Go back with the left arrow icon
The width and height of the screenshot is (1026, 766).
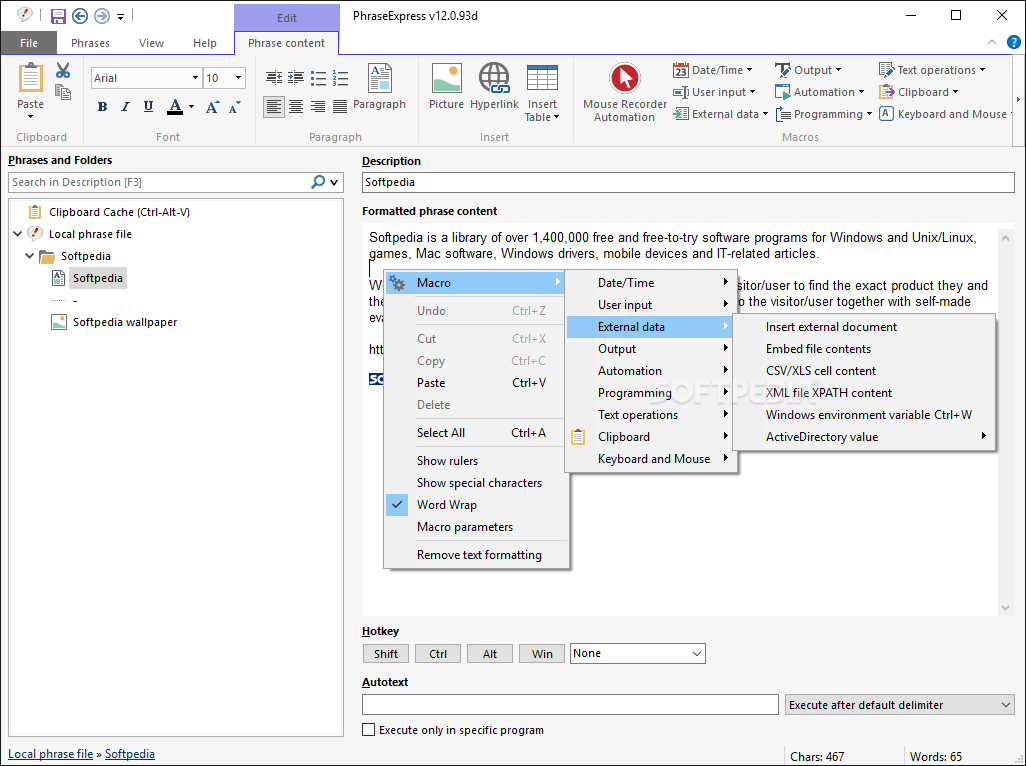click(x=80, y=16)
